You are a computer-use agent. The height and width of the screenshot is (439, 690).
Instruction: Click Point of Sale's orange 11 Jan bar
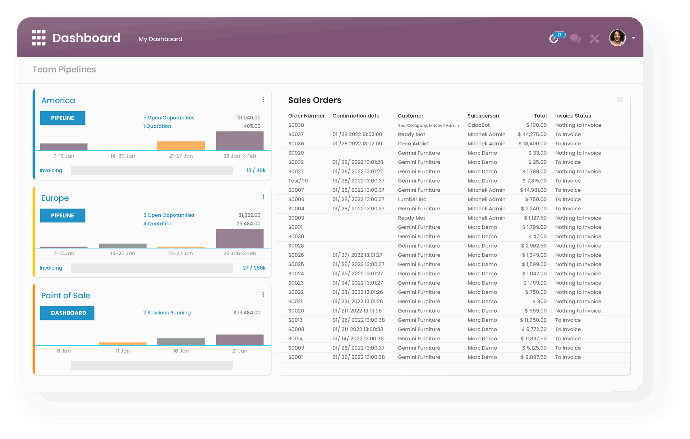[123, 344]
